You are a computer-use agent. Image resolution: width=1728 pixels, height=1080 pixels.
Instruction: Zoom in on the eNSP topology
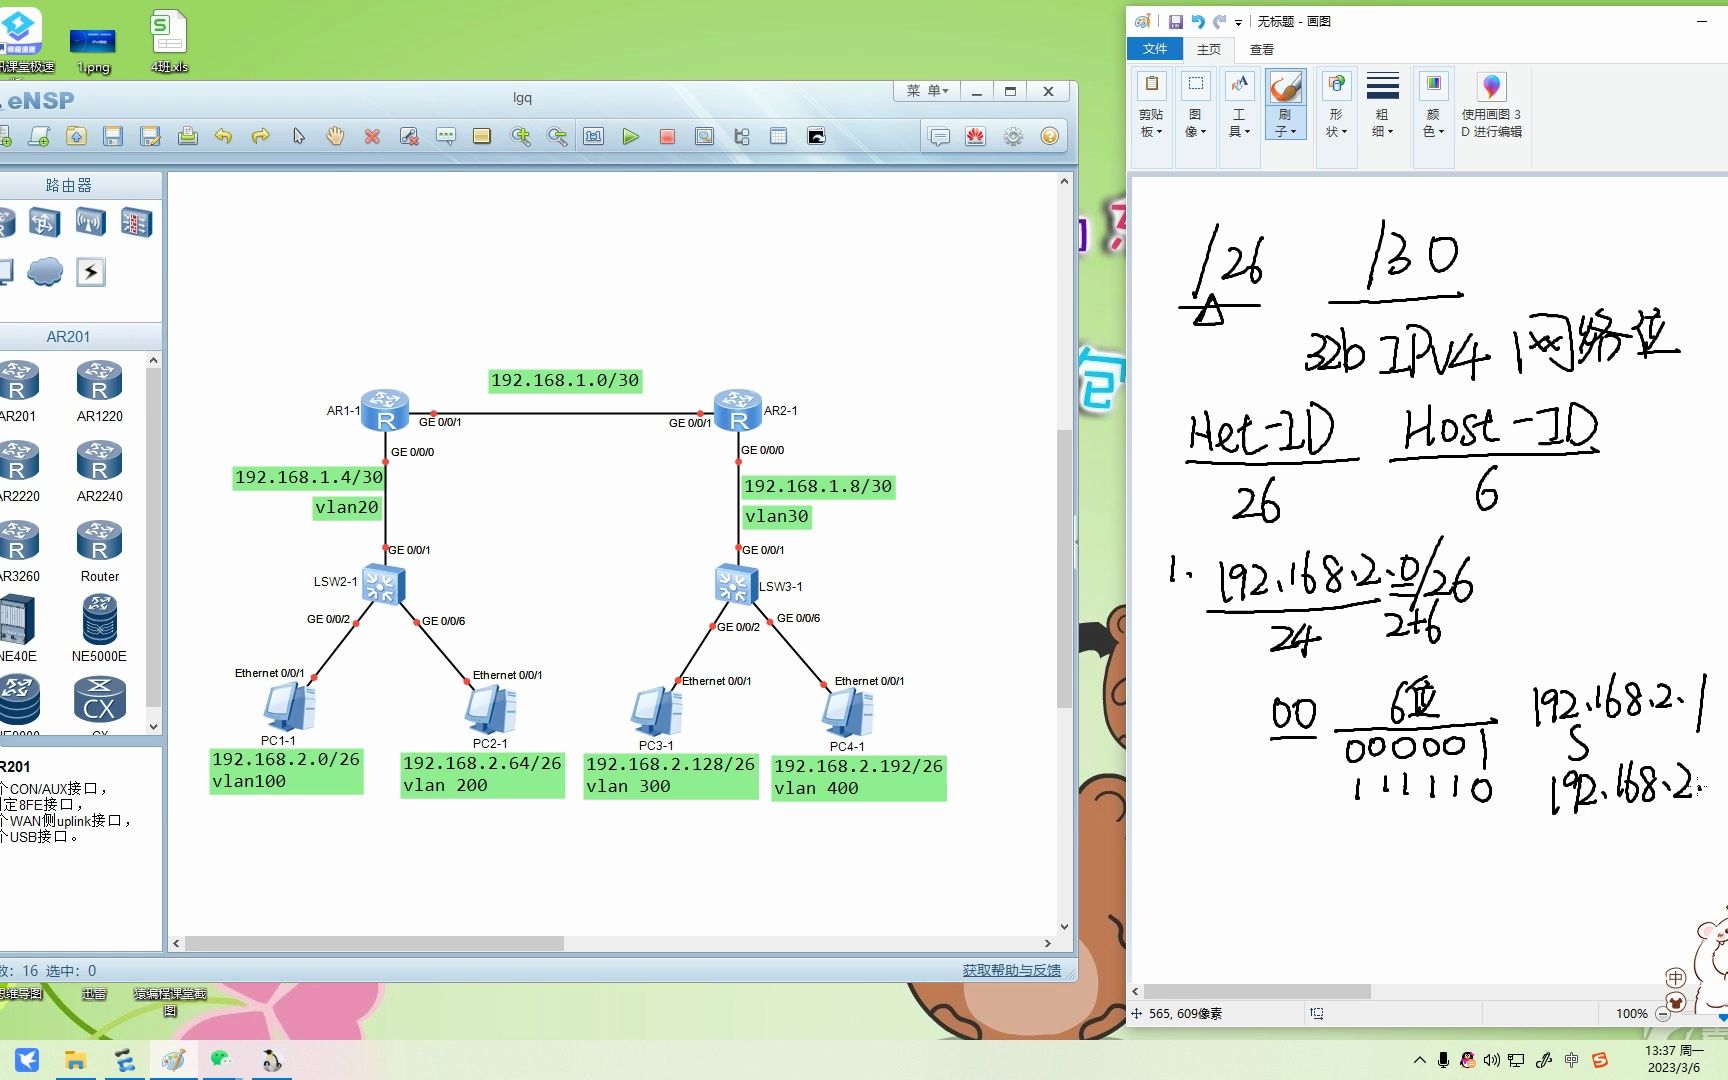(x=520, y=136)
